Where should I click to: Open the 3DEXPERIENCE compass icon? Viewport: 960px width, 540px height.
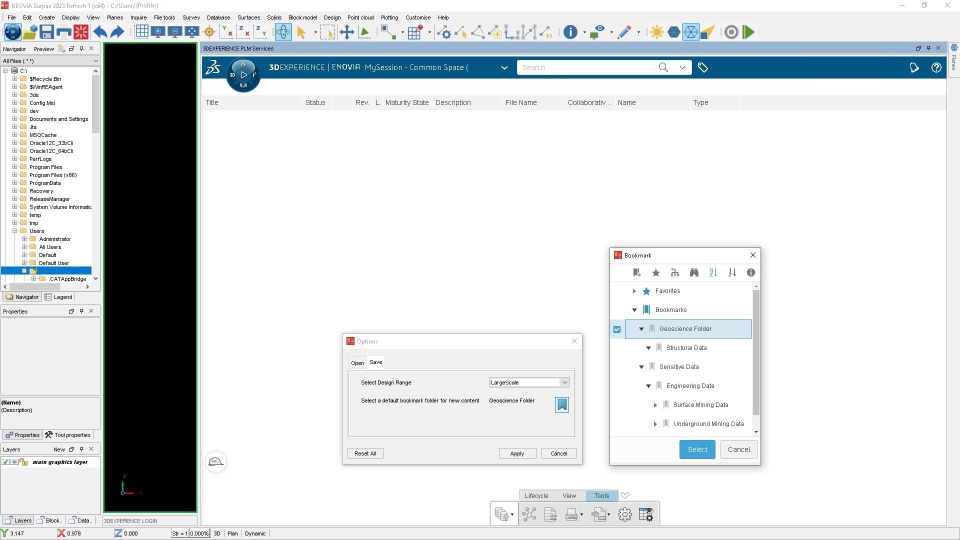click(243, 75)
